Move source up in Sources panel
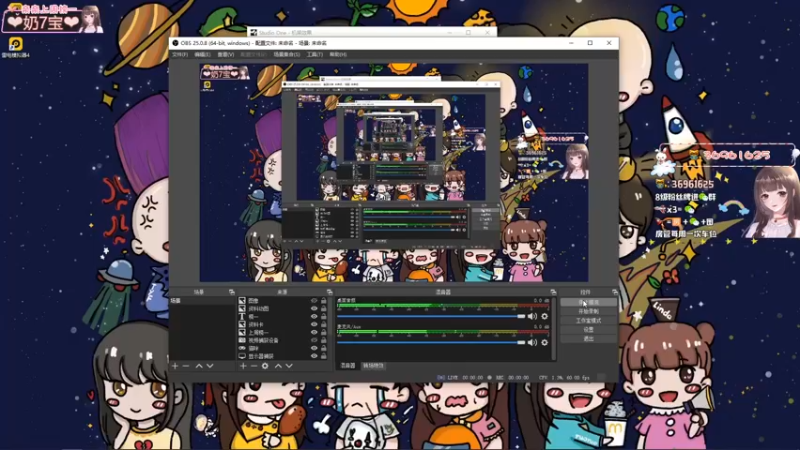This screenshot has width=800, height=450. (x=278, y=366)
